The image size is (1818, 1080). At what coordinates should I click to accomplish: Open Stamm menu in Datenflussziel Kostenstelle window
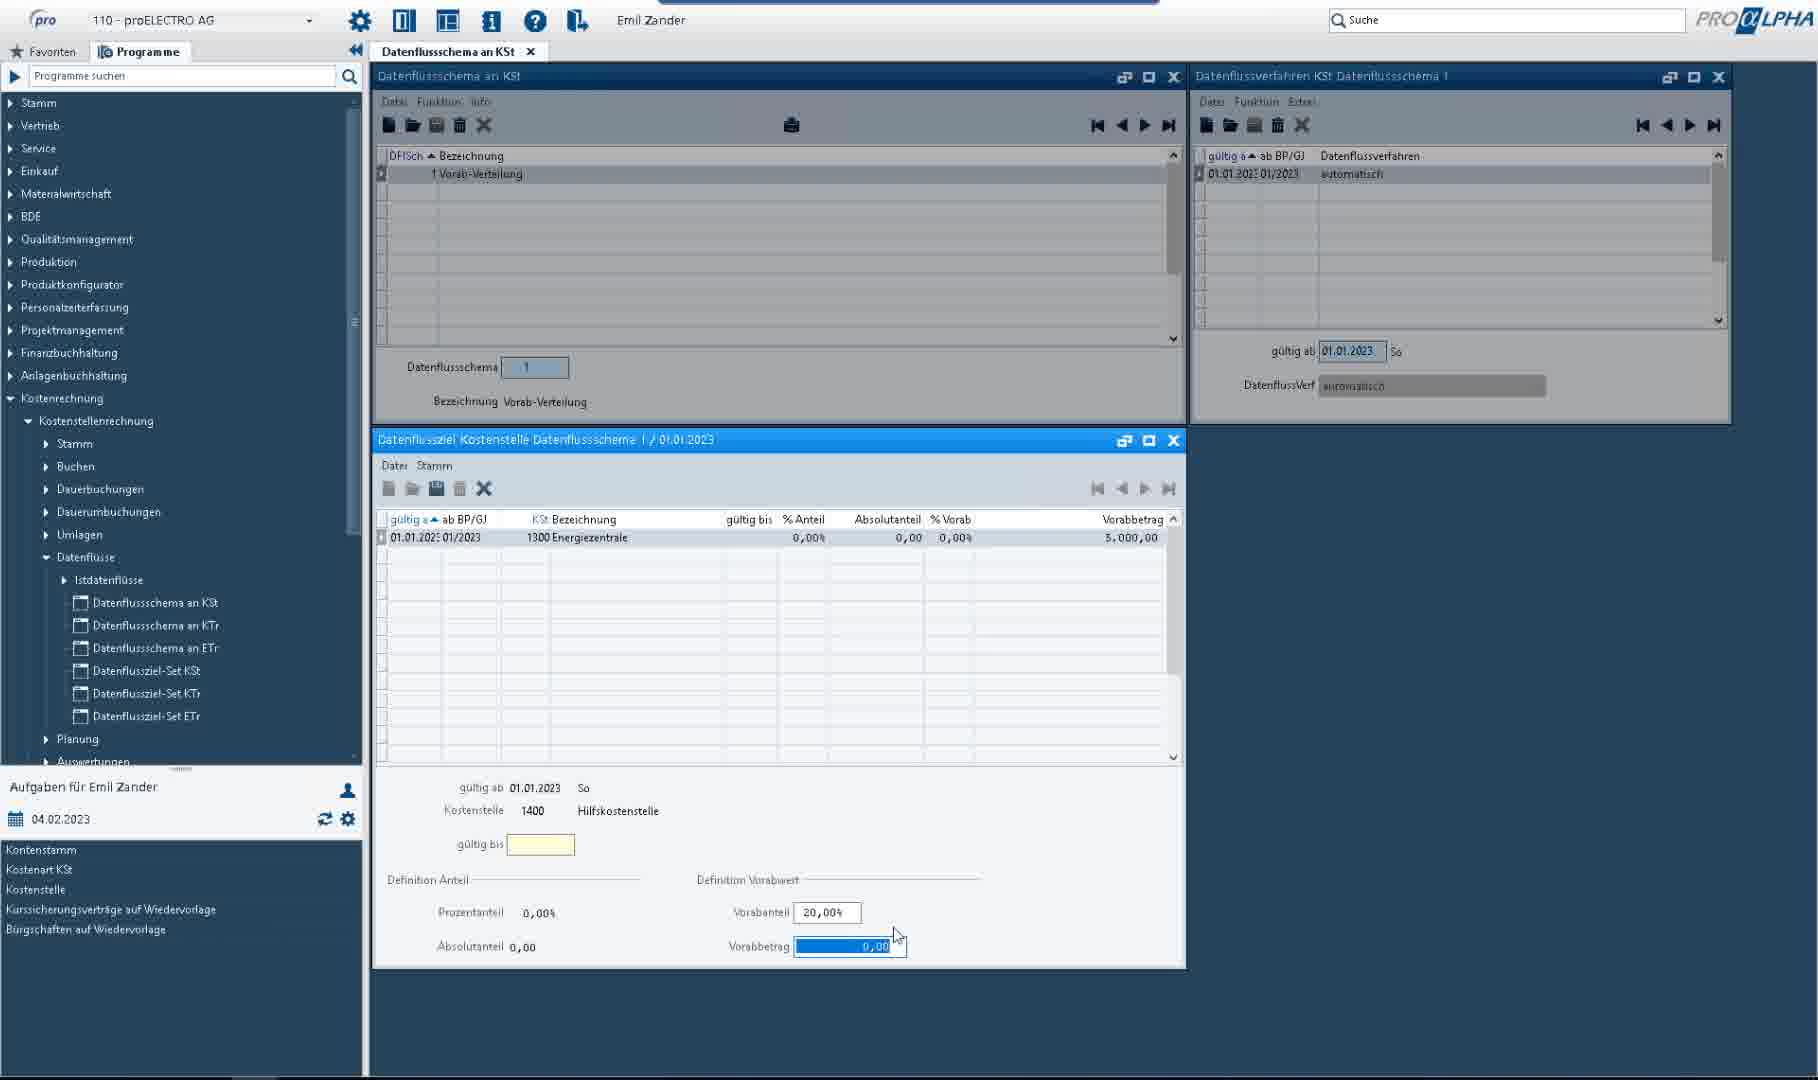click(x=434, y=465)
